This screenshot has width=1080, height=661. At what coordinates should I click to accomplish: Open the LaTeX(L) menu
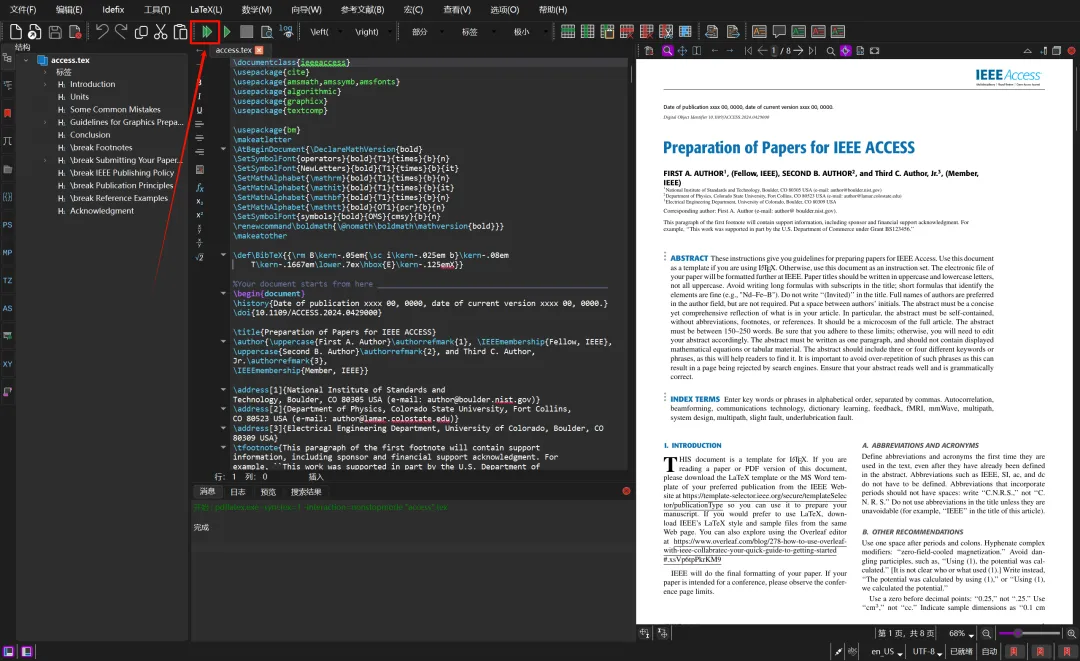click(x=206, y=10)
